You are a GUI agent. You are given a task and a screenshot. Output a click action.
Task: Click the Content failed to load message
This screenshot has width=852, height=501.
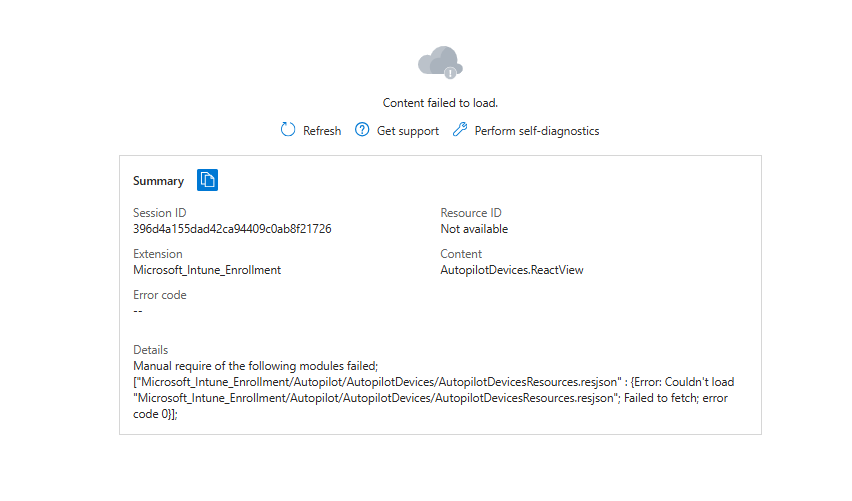point(440,103)
